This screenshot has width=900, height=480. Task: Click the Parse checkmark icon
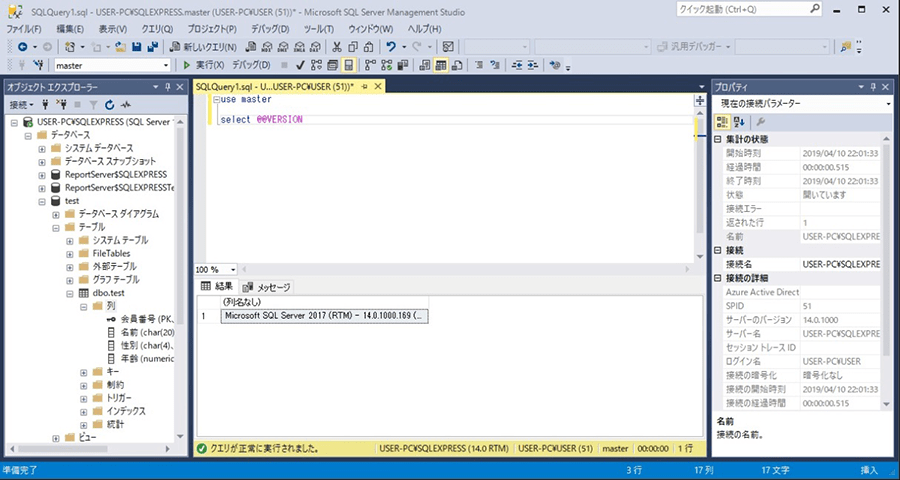(x=300, y=65)
